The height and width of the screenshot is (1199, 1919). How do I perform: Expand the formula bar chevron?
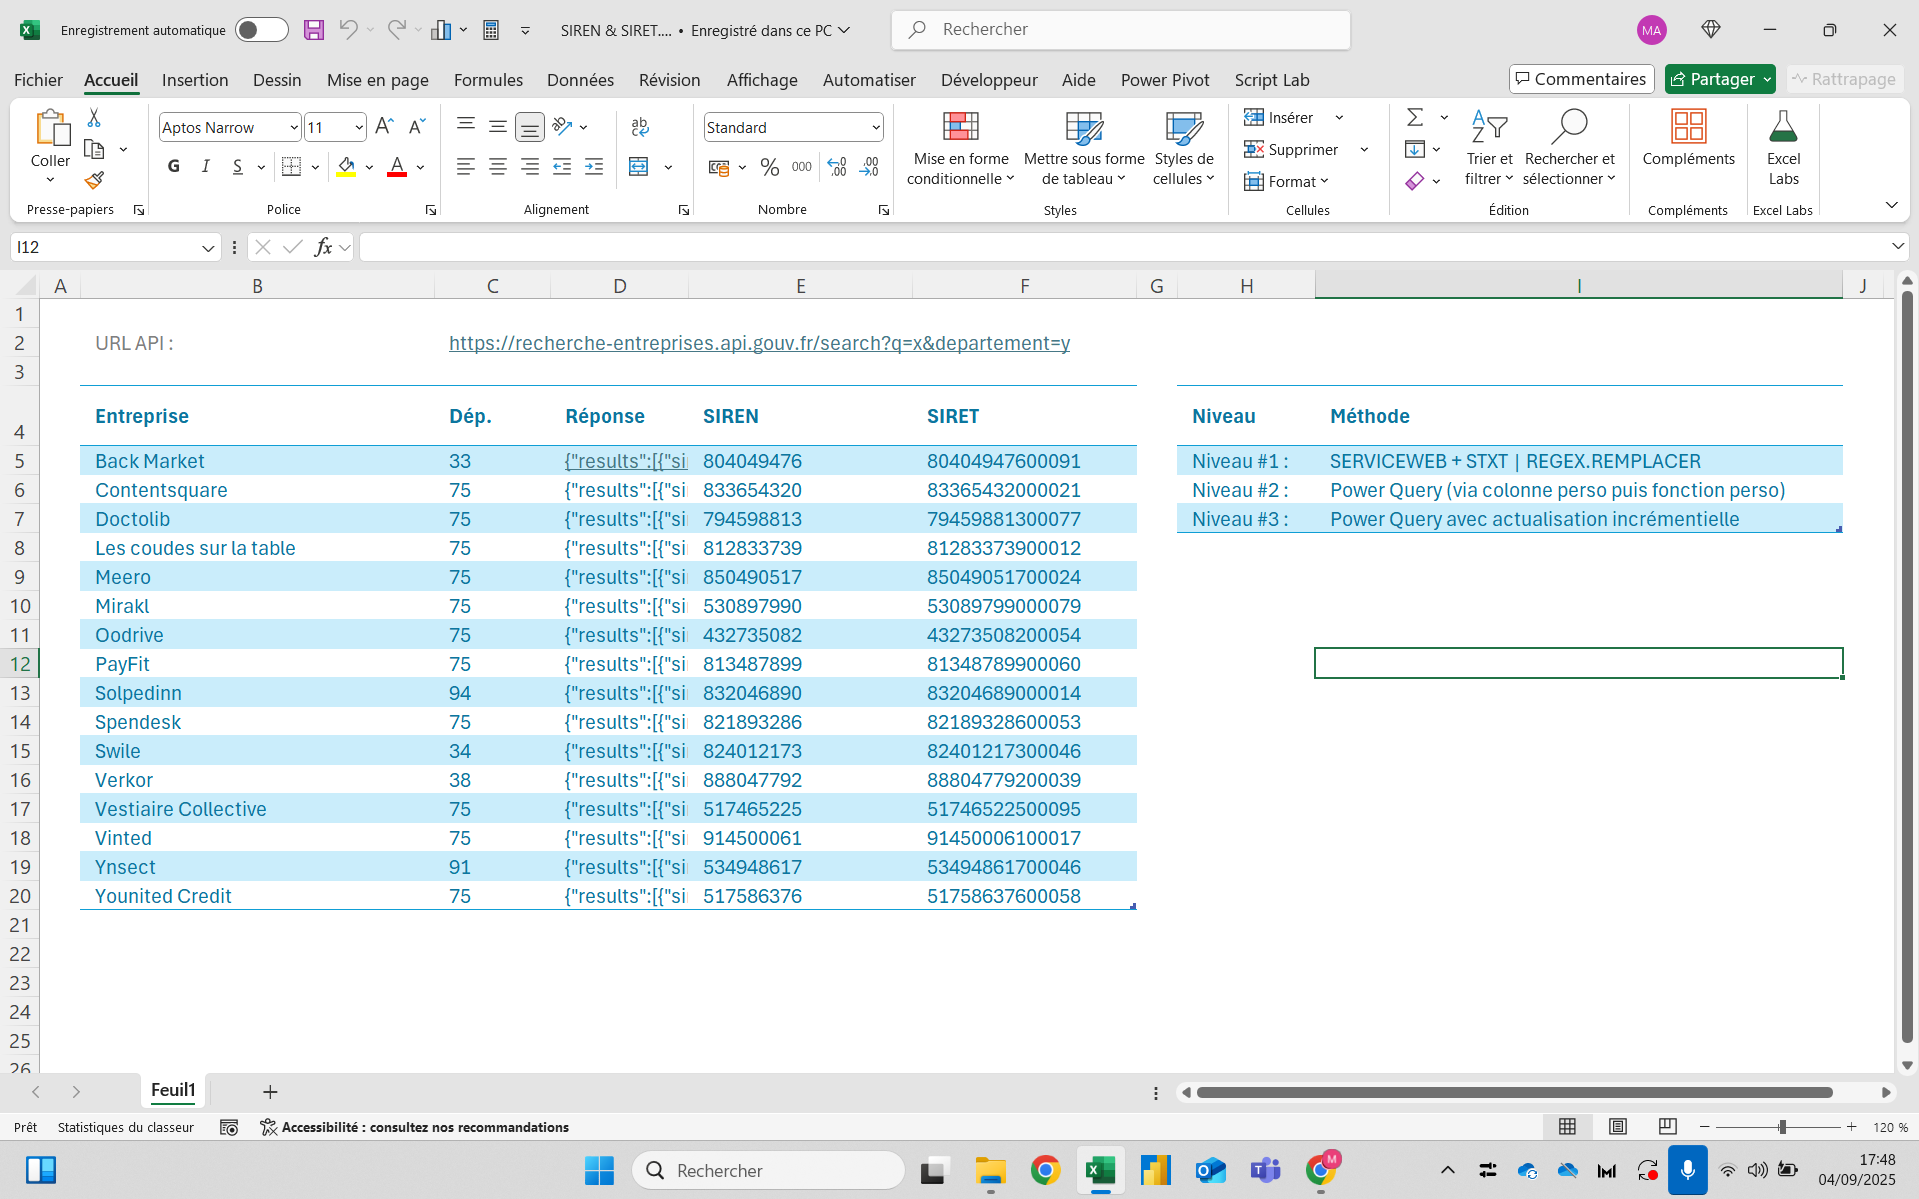click(1897, 246)
